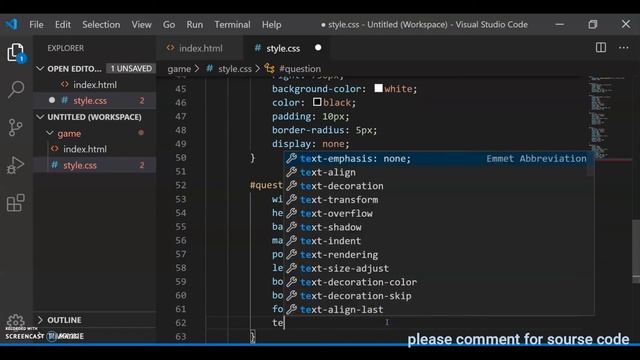Open style.css under Open Editors
The height and width of the screenshot is (360, 640).
click(95, 100)
